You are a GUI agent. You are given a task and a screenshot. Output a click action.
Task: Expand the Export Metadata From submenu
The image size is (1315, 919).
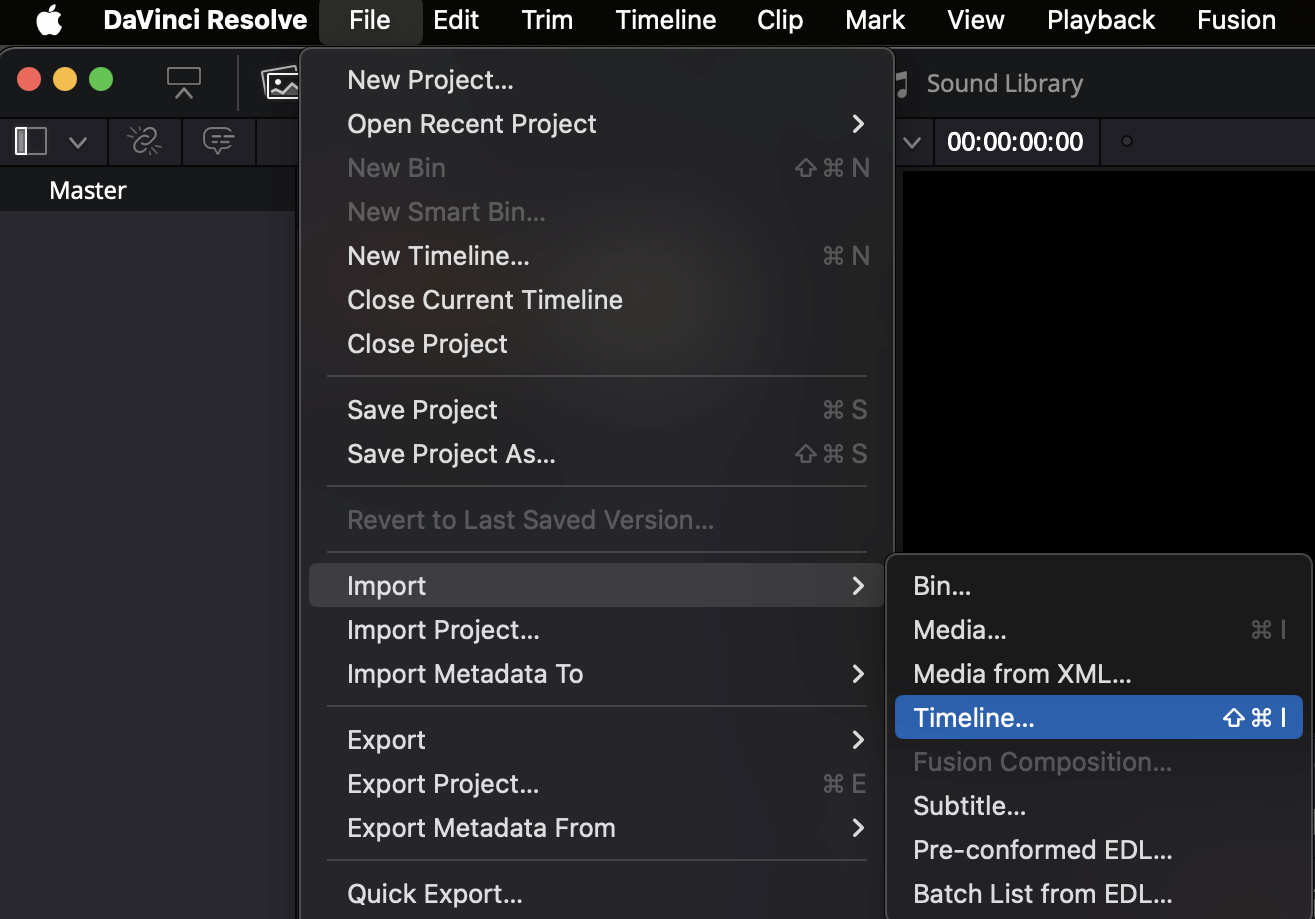click(x=596, y=828)
